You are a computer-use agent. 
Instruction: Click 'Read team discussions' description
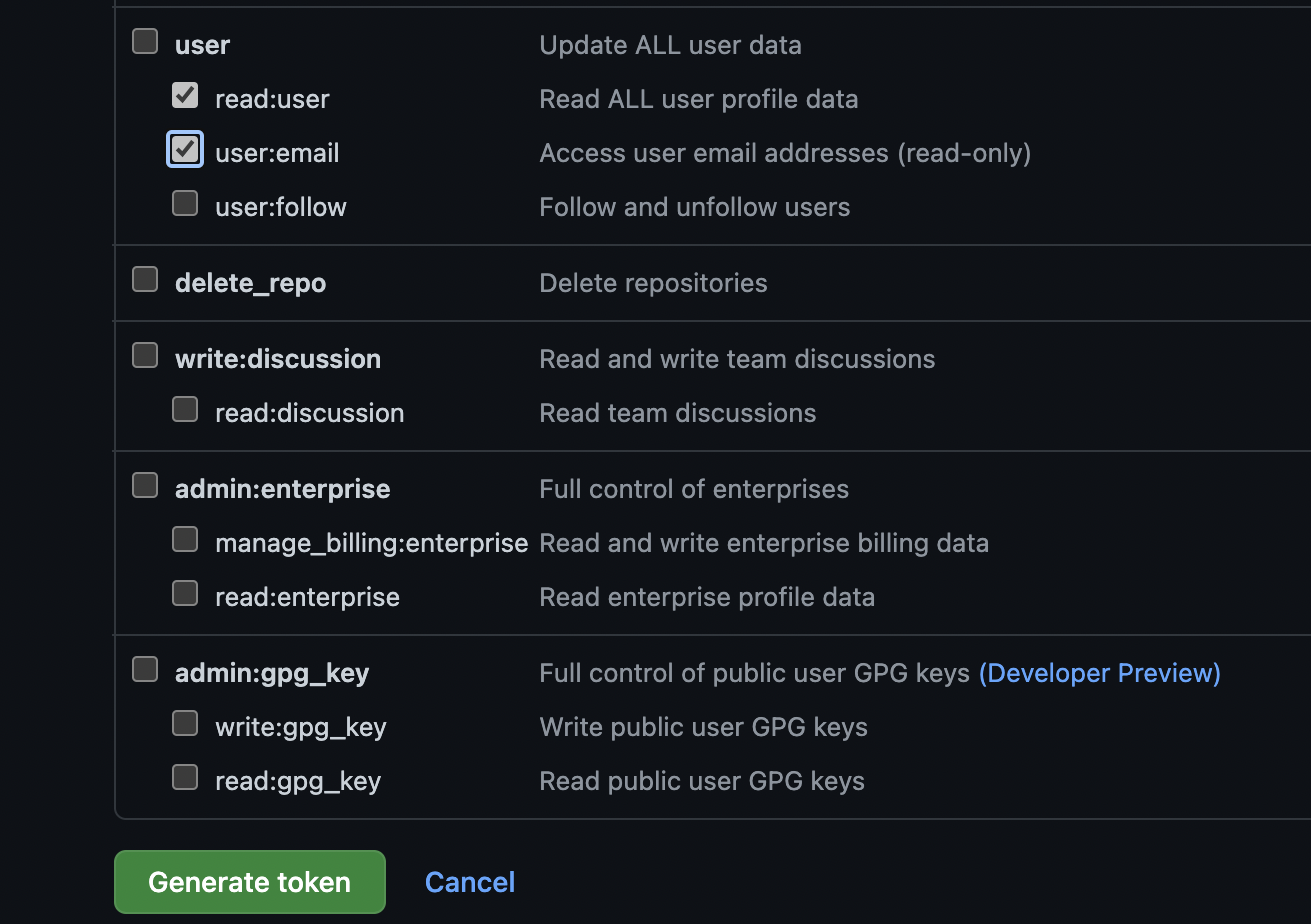pos(678,413)
